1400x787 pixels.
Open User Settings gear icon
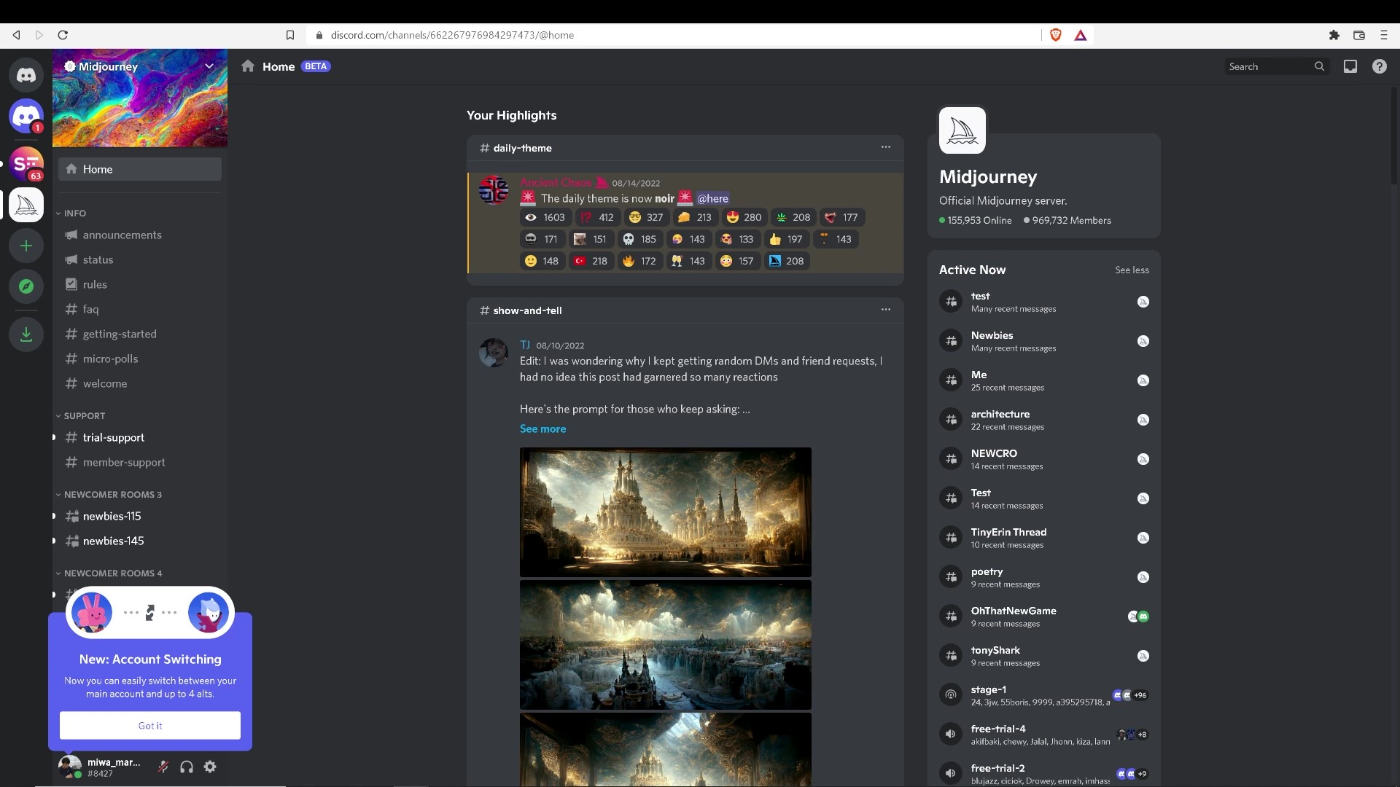click(210, 766)
